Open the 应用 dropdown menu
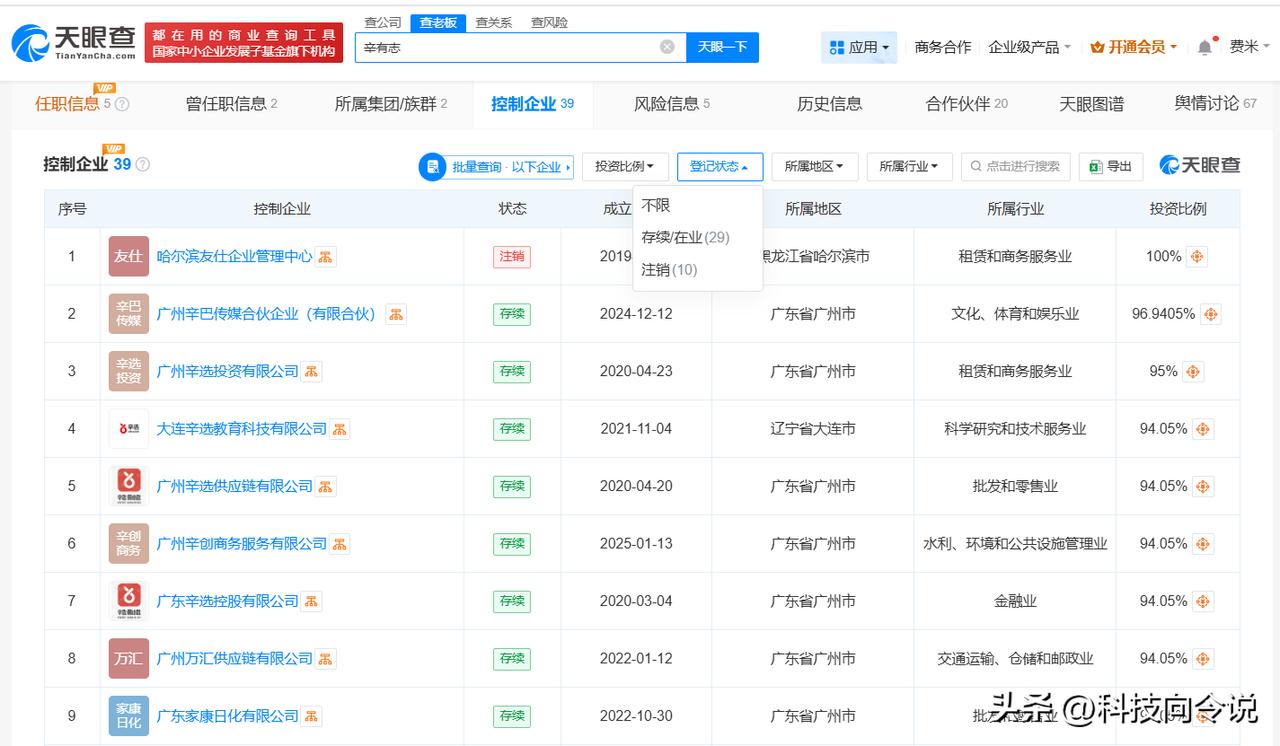The image size is (1280, 746). (860, 47)
